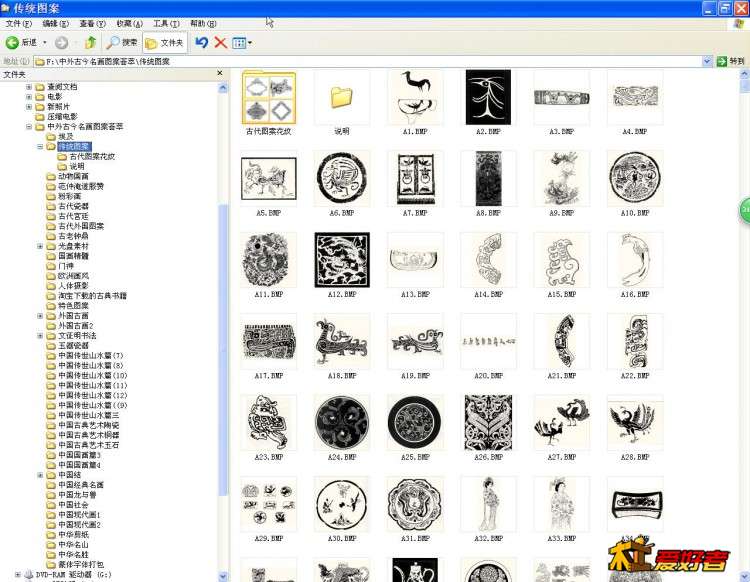The width and height of the screenshot is (750, 582).
Task: Open the 帮助(H) menu
Action: (203, 23)
